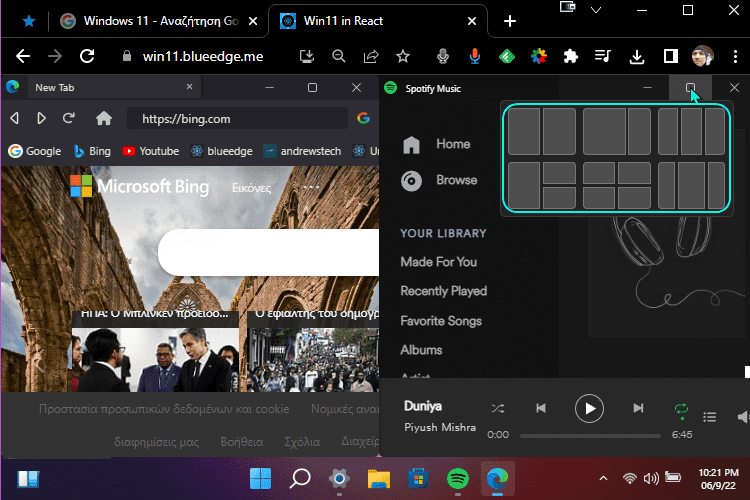This screenshot has width=750, height=500.
Task: Open Recently Played in Spotify
Action: coord(443,291)
